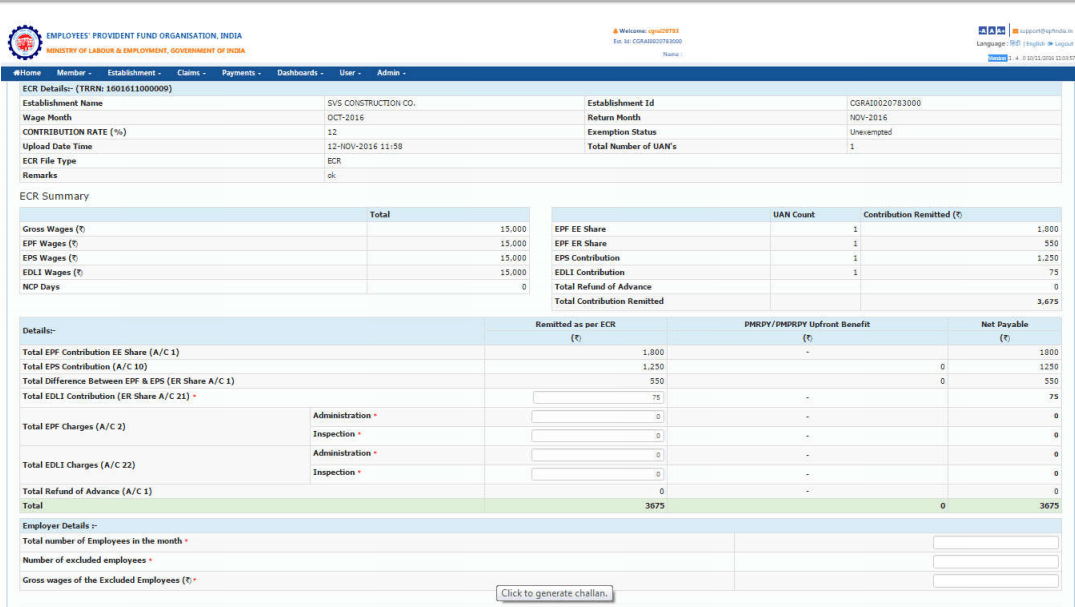Click EPS Contribution remitted amount 1,250
This screenshot has width=1075, height=607.
click(x=1048, y=258)
